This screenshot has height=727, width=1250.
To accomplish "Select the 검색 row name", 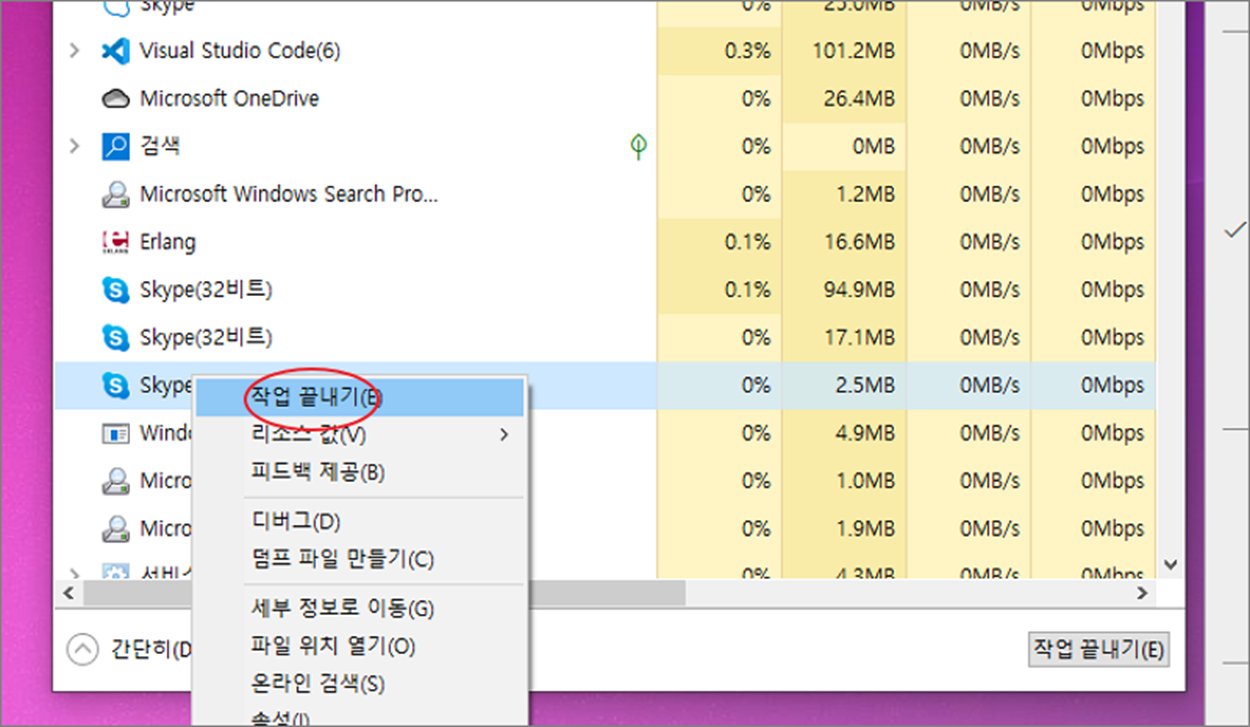I will (x=160, y=146).
